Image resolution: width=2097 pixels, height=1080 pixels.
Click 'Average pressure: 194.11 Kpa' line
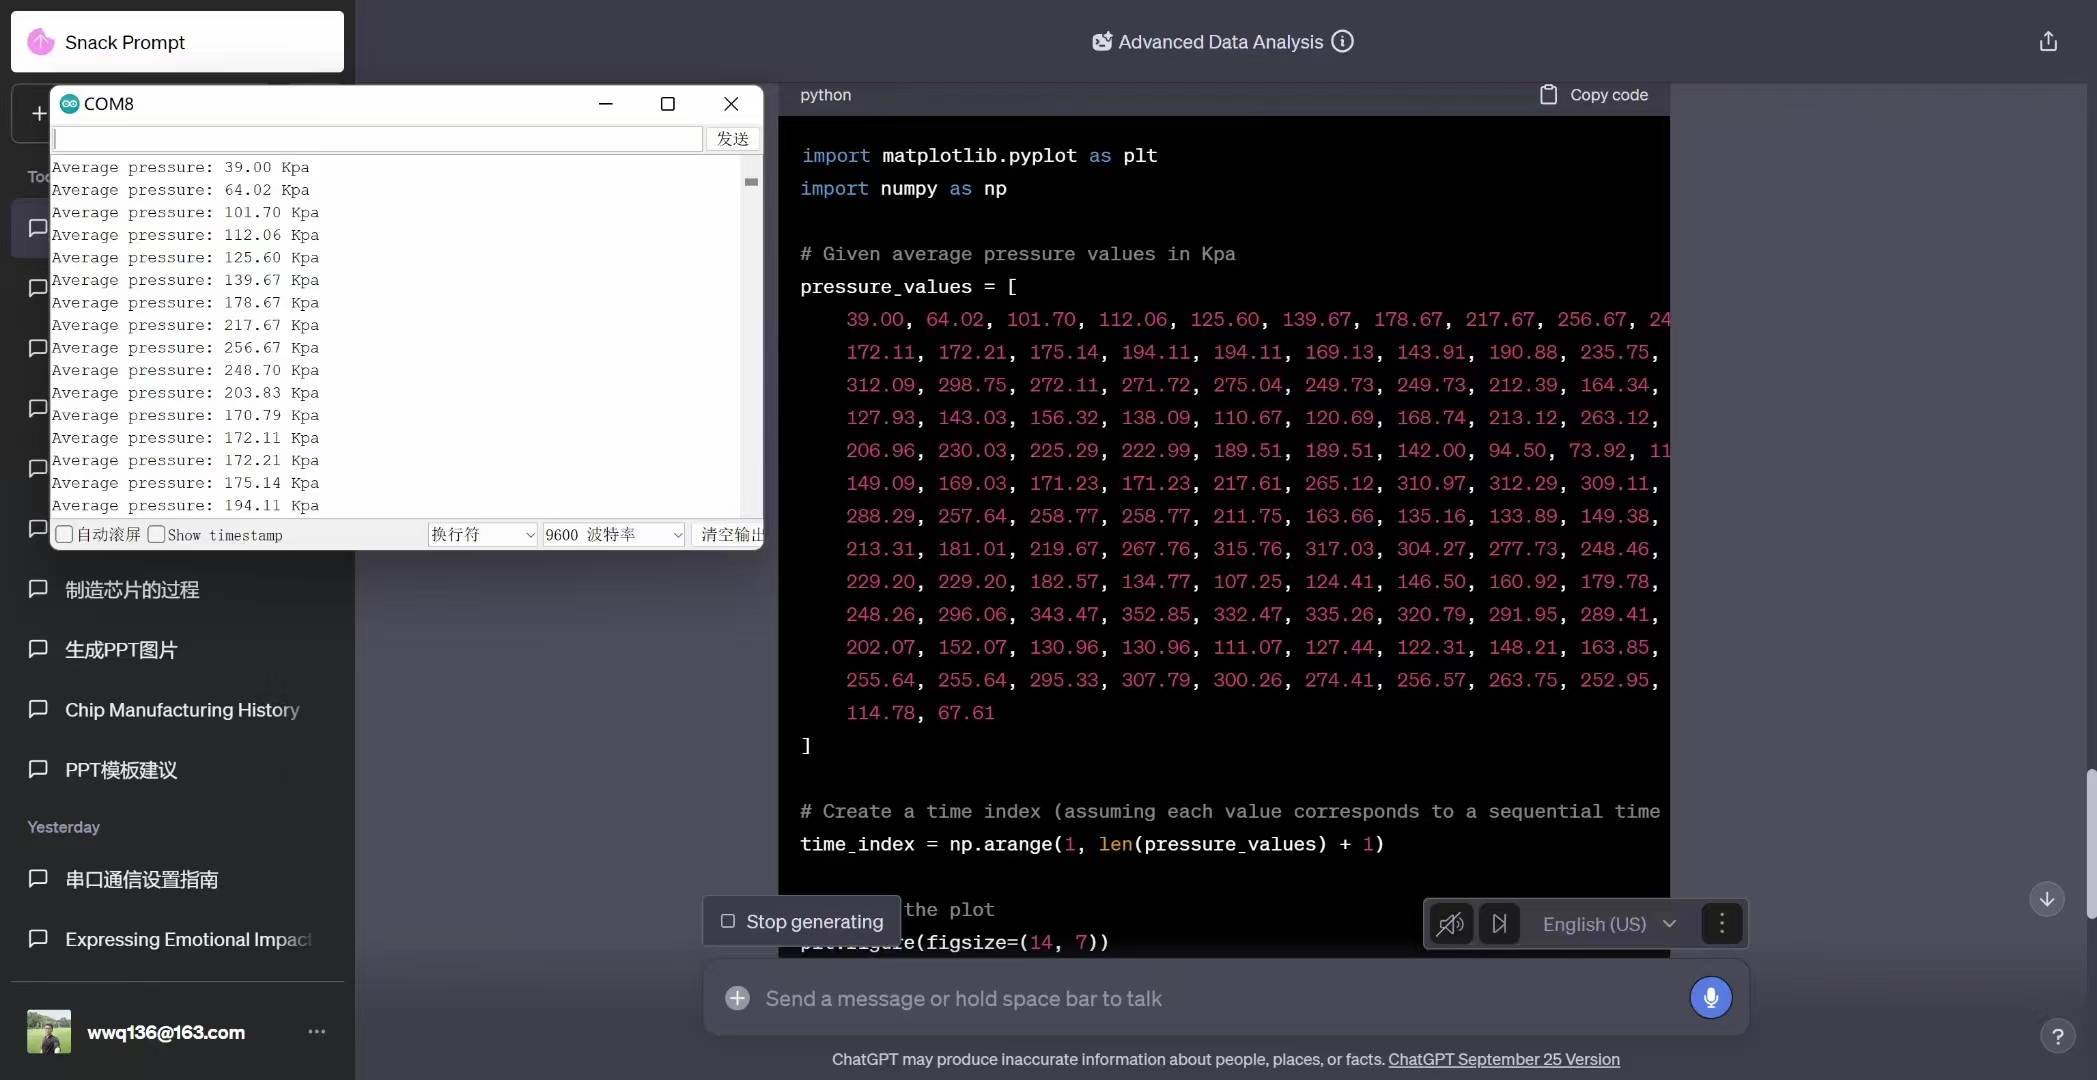[185, 506]
